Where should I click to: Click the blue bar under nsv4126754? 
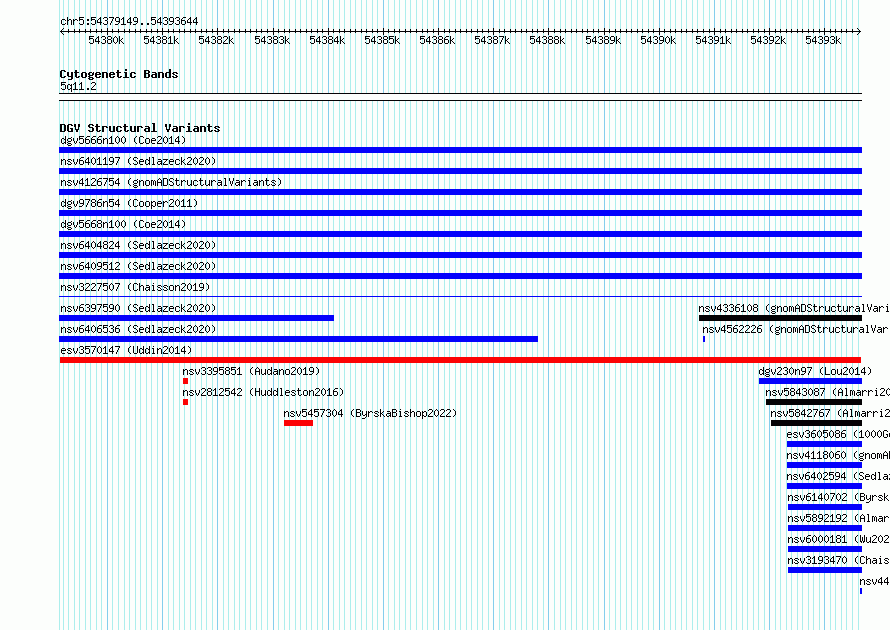[x=460, y=192]
